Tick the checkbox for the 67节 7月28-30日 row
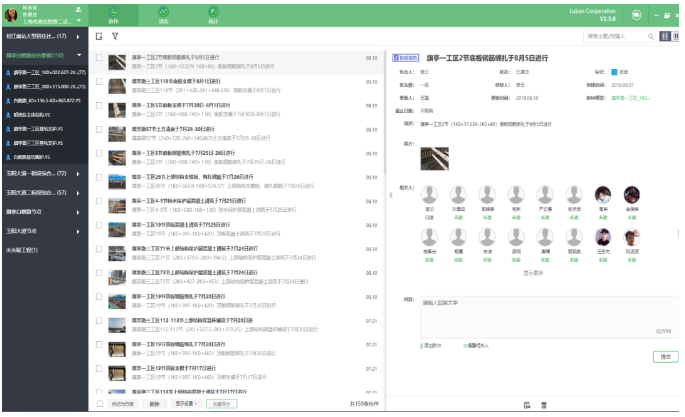Image resolution: width=685 pixels, height=417 pixels. coord(99,129)
